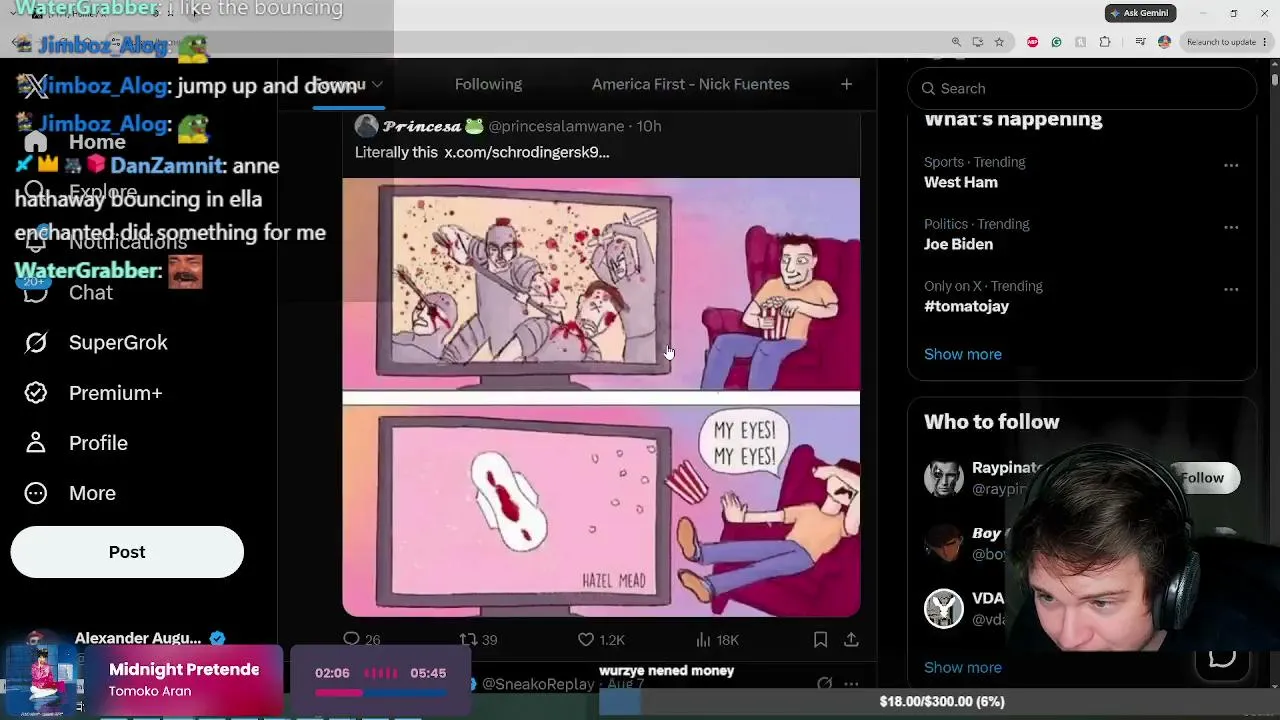Focus the X Search field
This screenshot has width=1280, height=720.
pyautogui.click(x=1082, y=88)
